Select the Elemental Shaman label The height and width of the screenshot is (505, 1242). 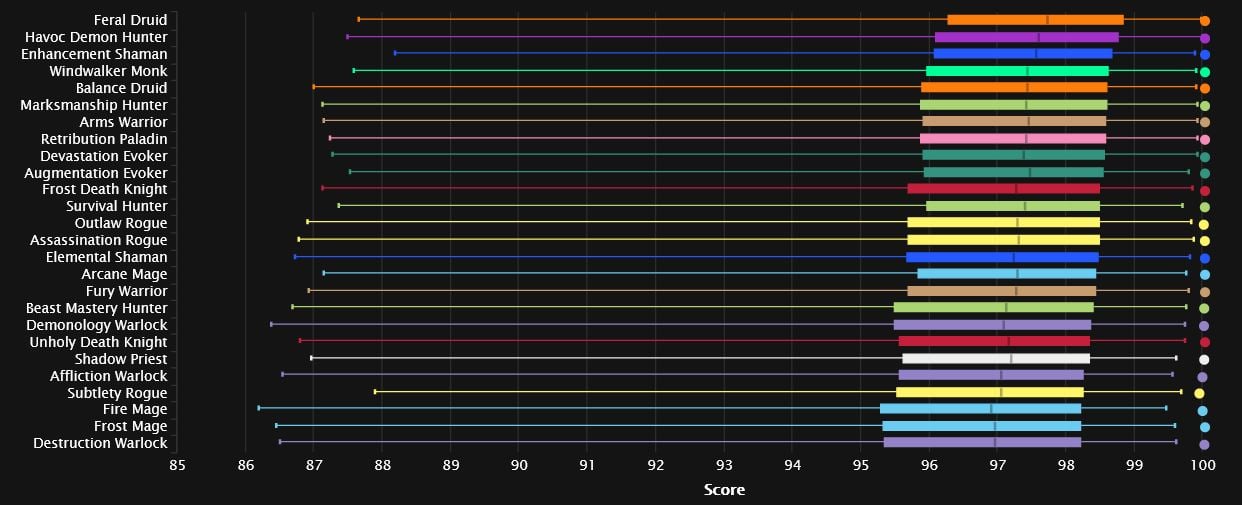108,258
